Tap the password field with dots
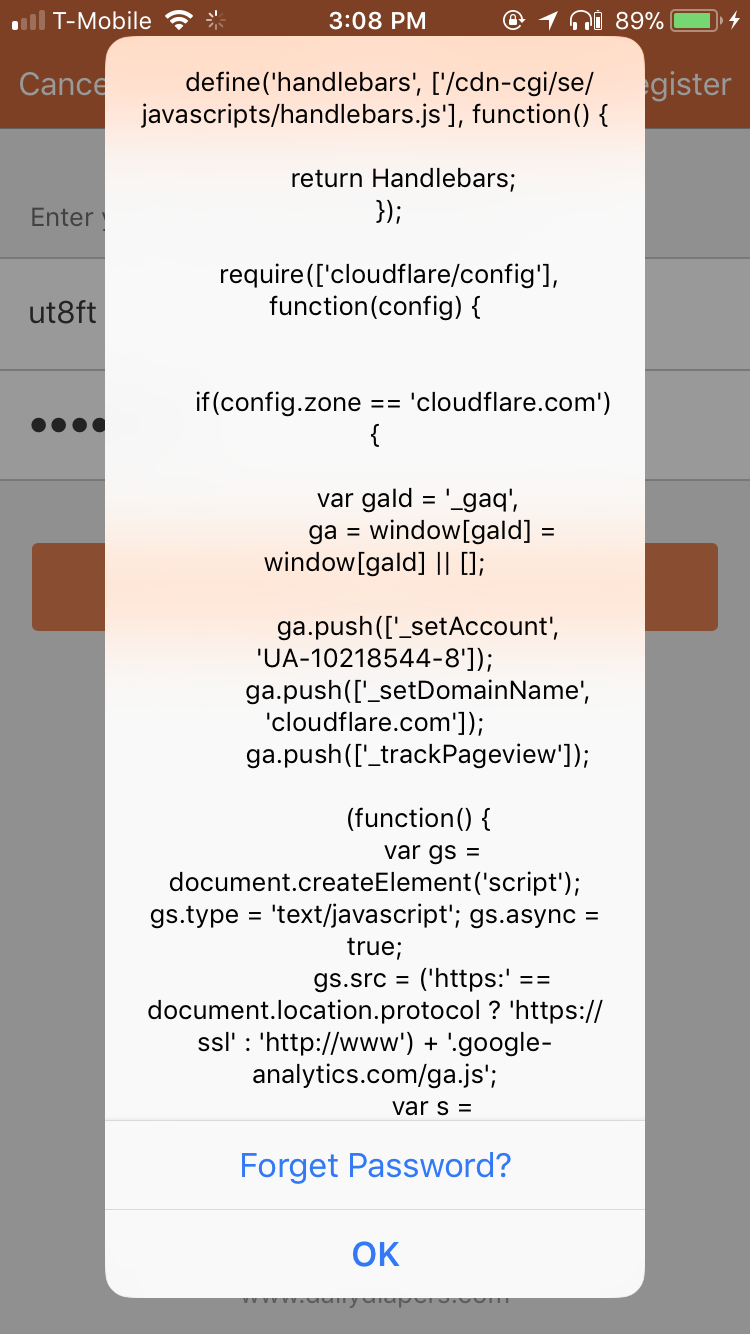This screenshot has height=1334, width=750. pos(375,424)
